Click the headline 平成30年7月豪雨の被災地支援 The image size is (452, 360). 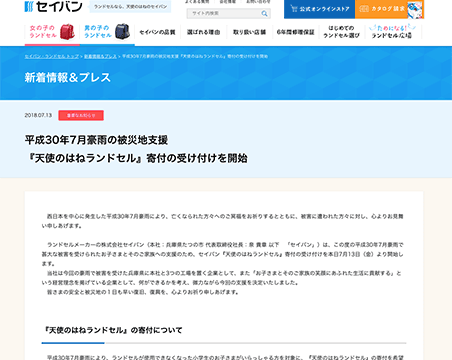[x=96, y=140]
